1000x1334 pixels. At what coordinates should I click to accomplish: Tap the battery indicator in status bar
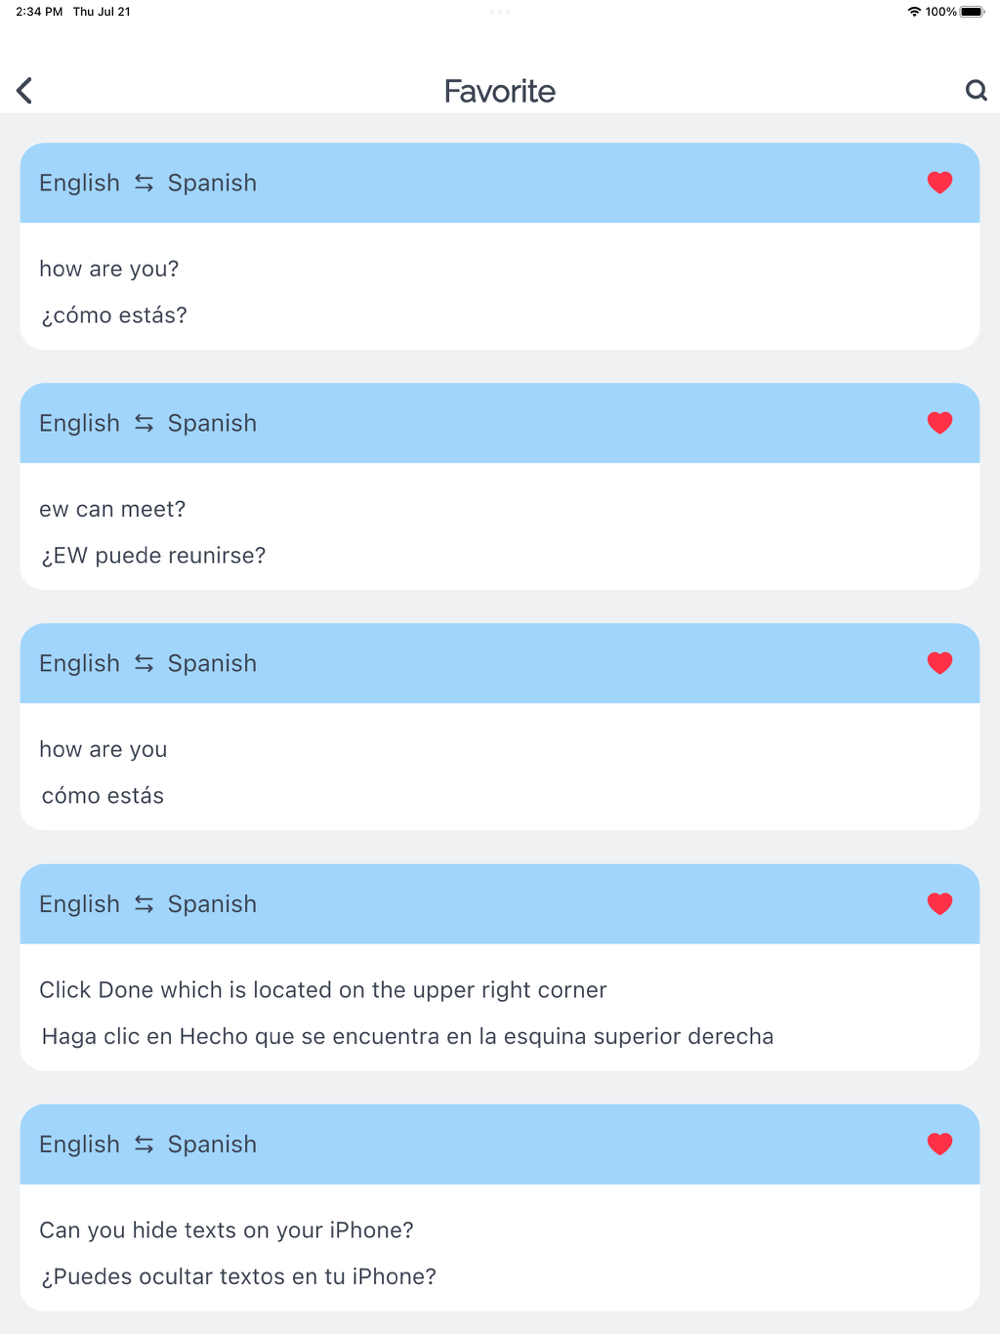[x=972, y=12]
